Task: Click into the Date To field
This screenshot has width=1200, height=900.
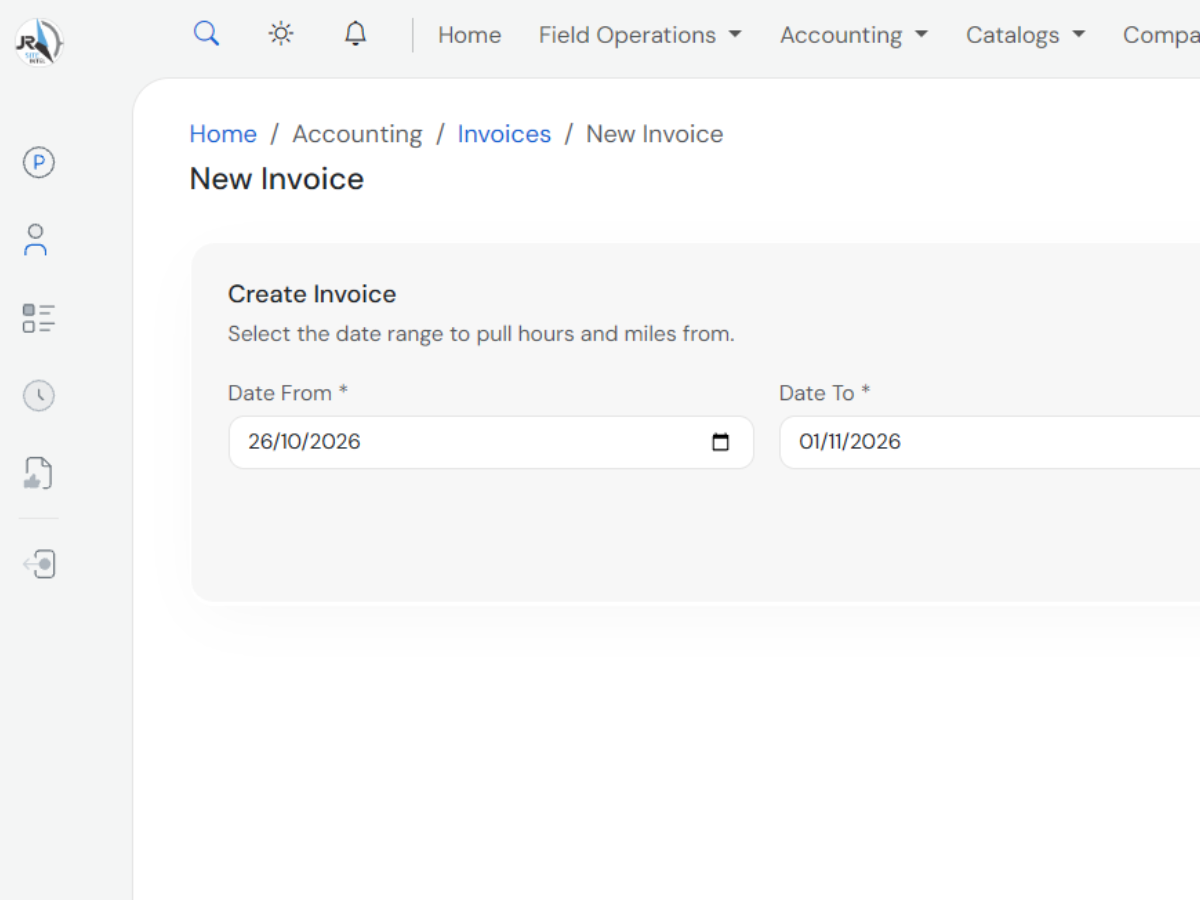Action: 990,442
